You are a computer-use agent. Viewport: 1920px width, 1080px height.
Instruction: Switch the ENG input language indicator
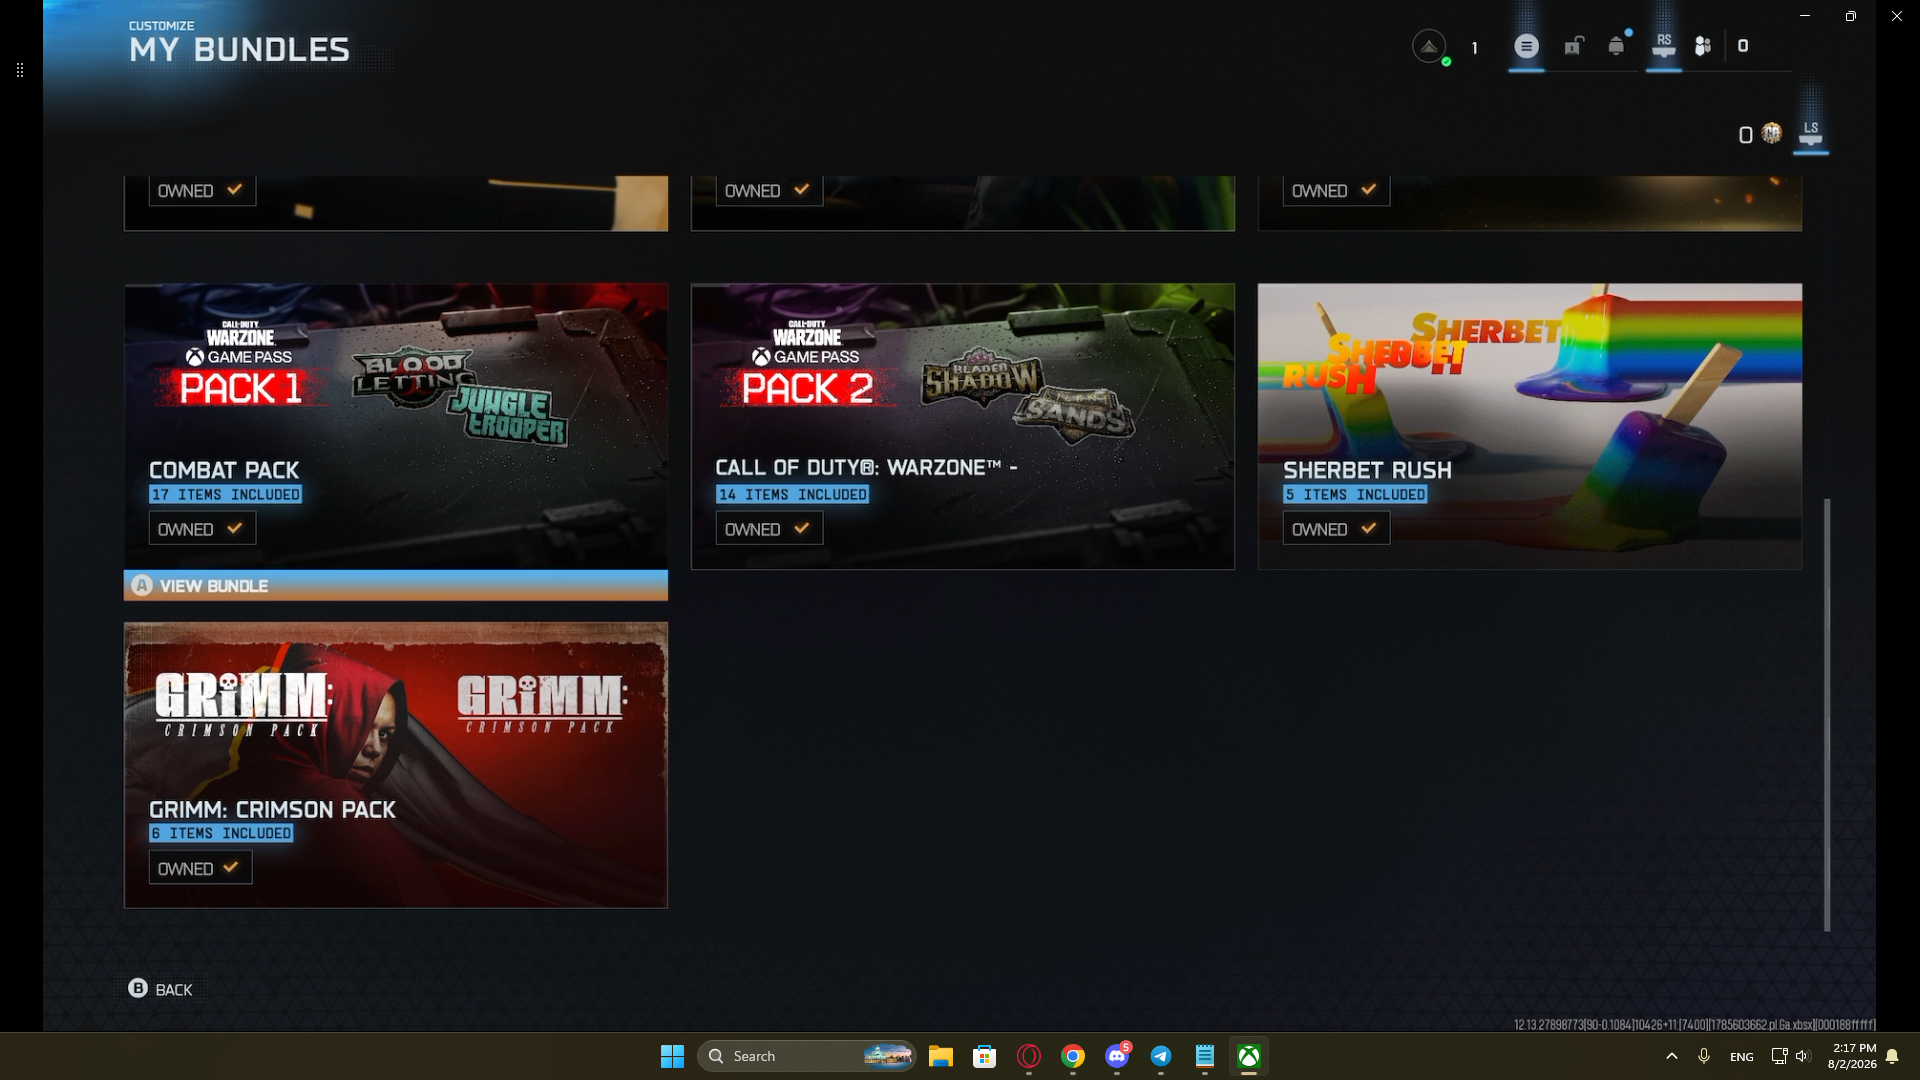tap(1741, 1056)
